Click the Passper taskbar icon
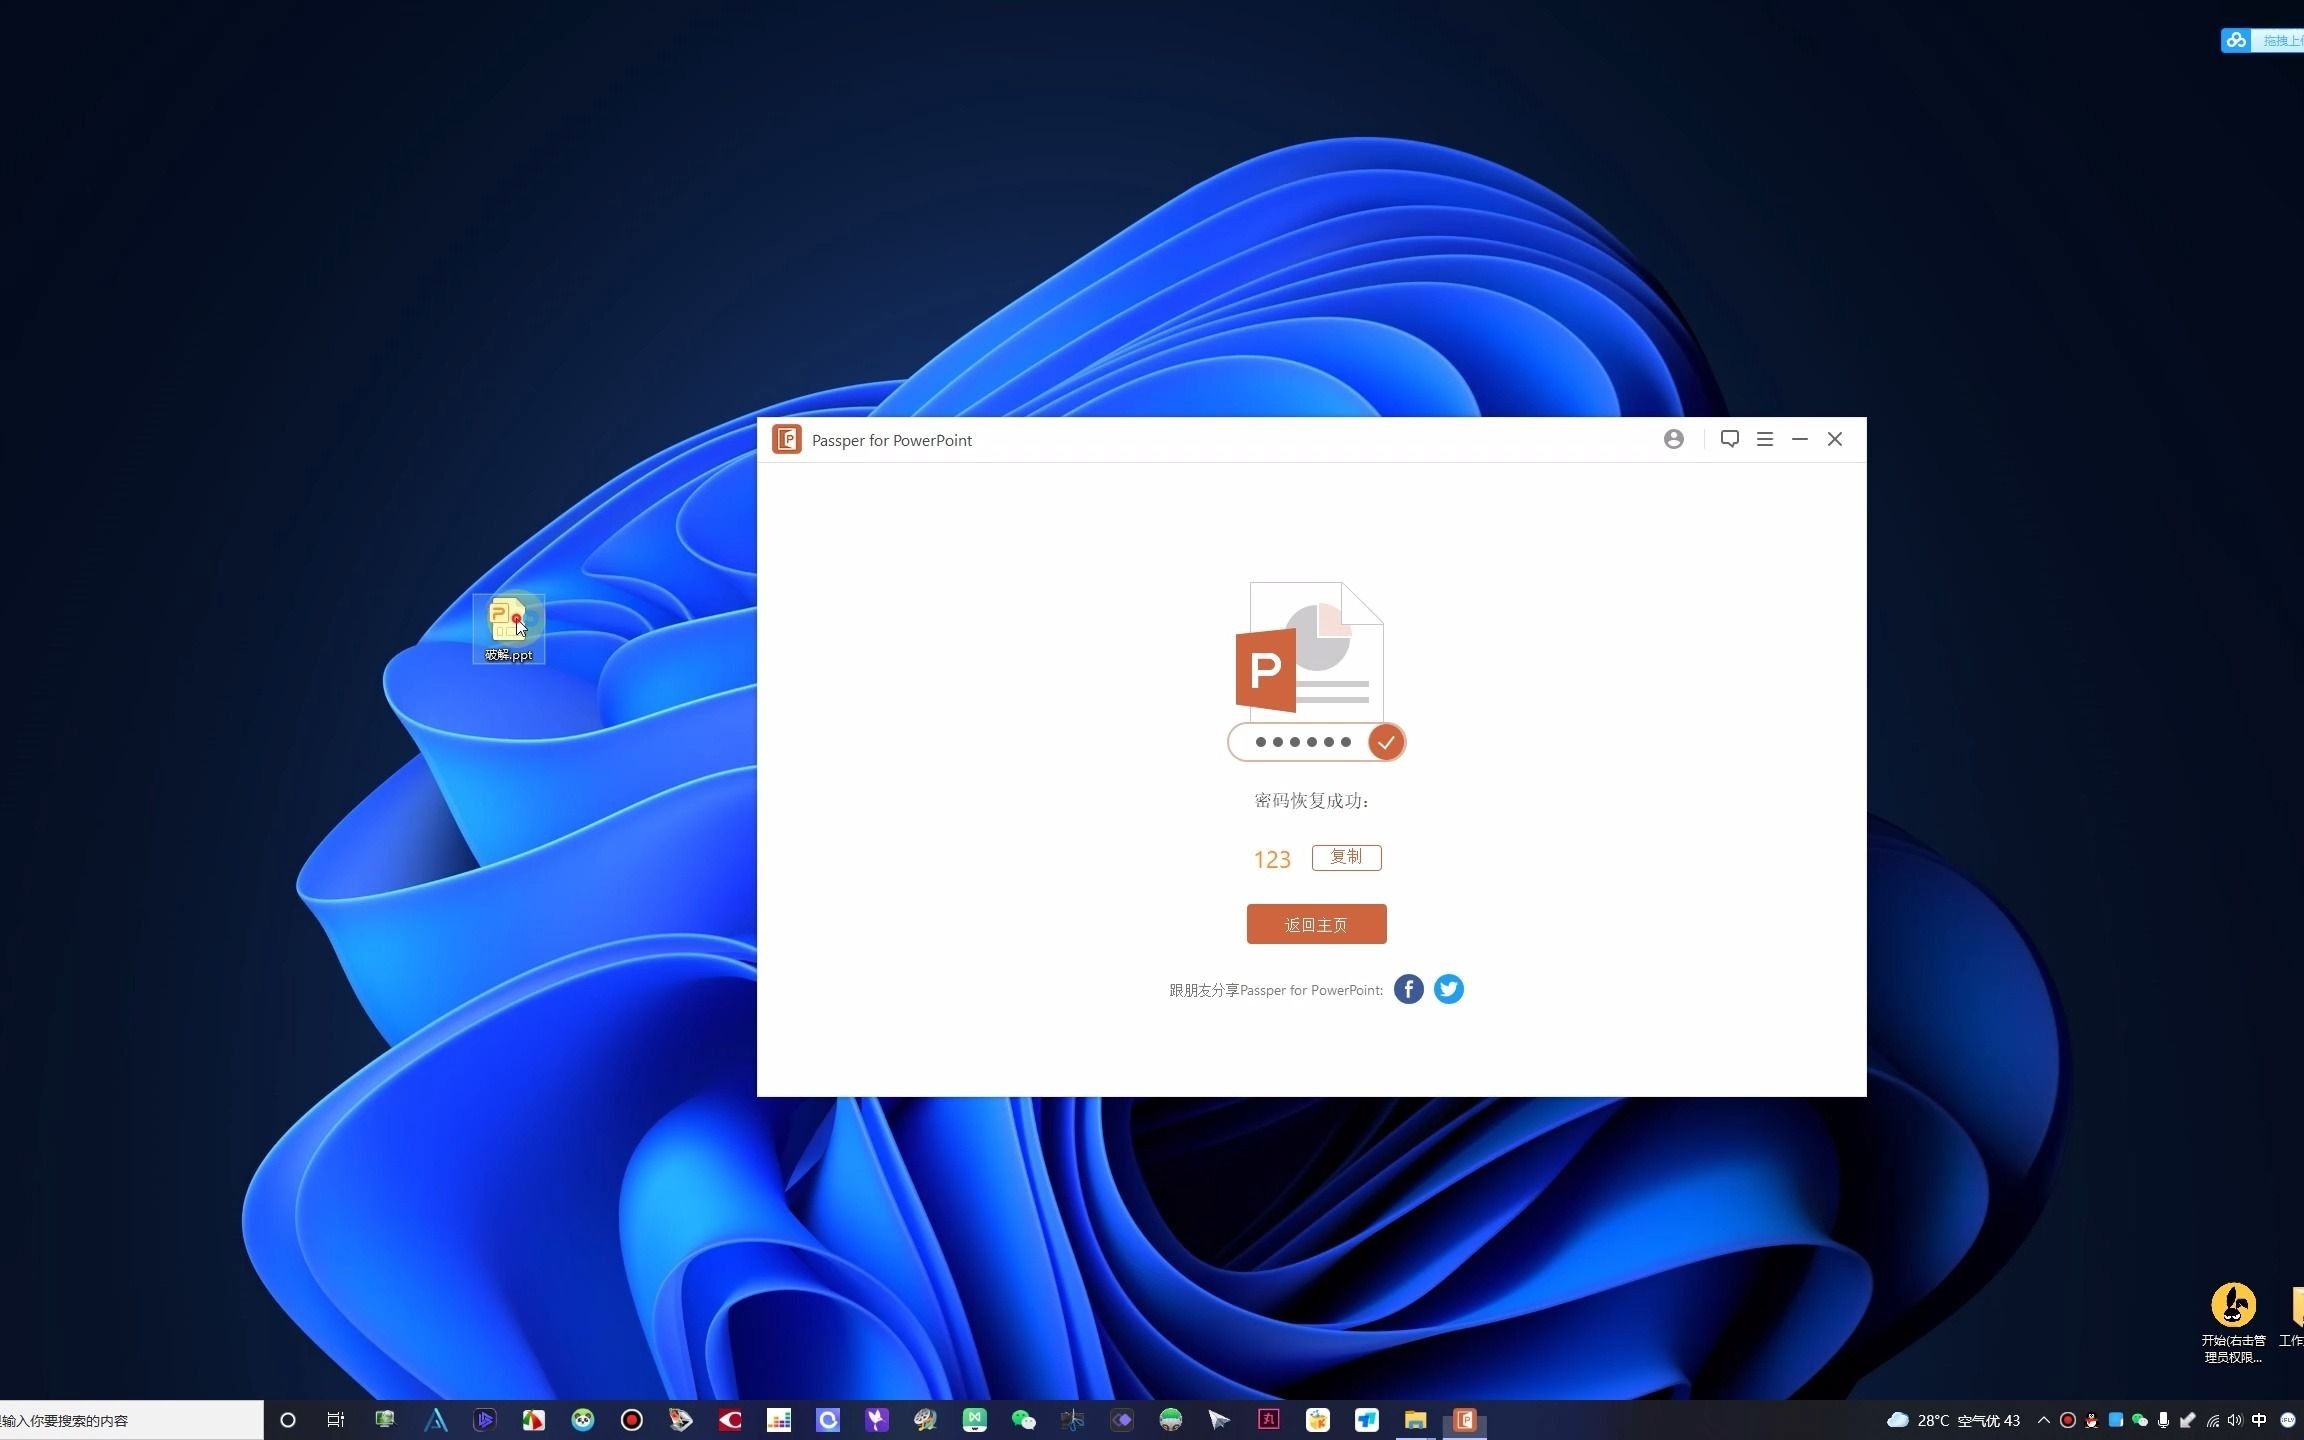The height and width of the screenshot is (1440, 2304). (1464, 1420)
